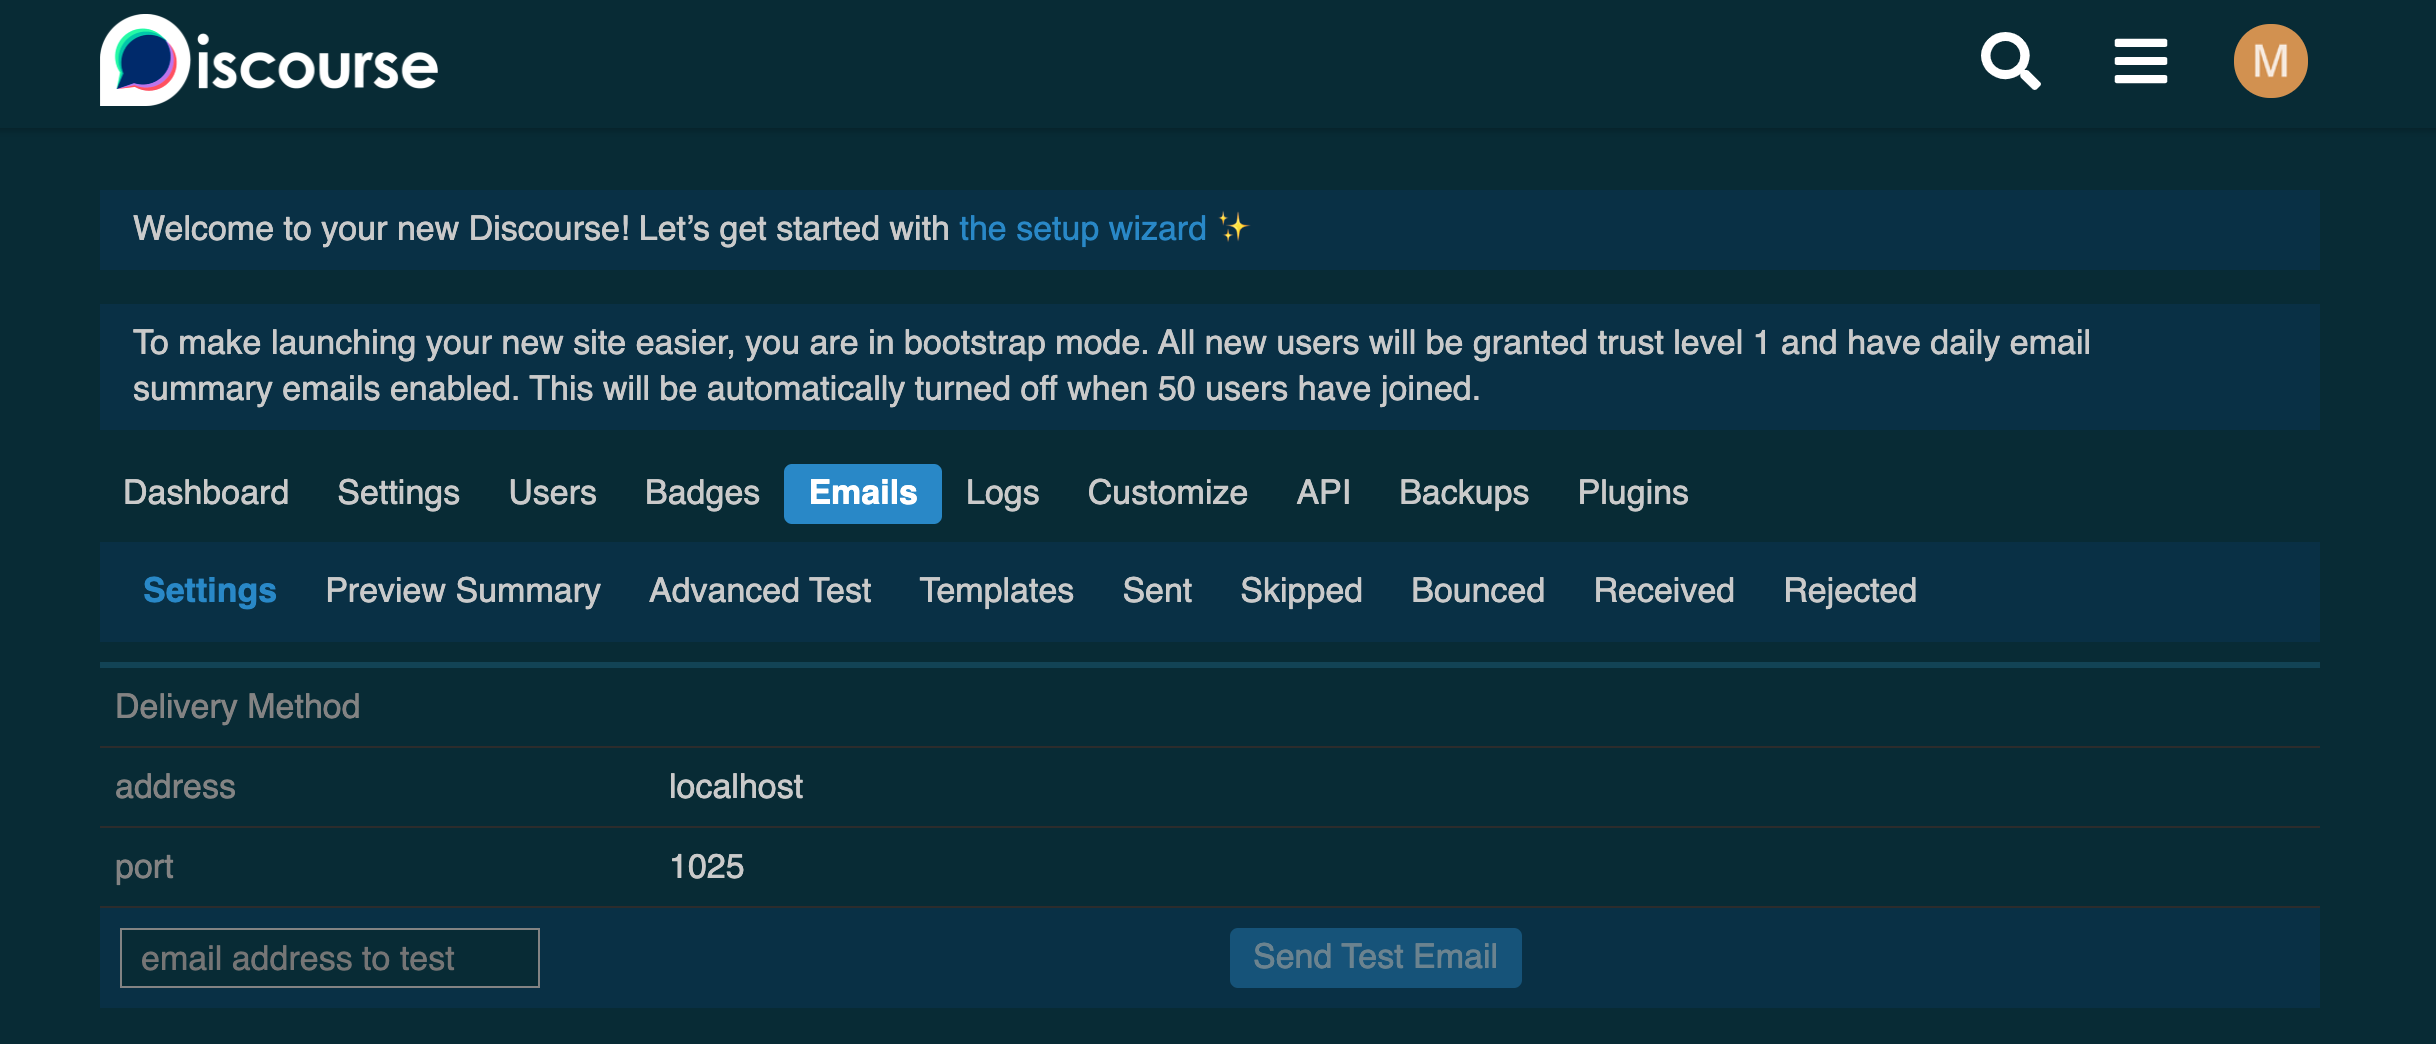Open the setup wizard link
This screenshot has width=2436, height=1044.
click(1082, 229)
